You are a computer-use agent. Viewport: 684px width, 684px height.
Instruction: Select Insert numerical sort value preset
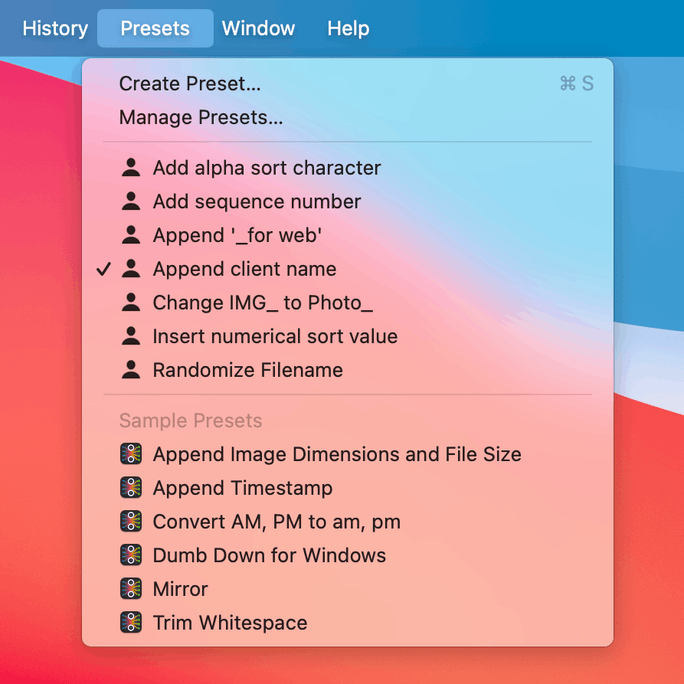[275, 337]
